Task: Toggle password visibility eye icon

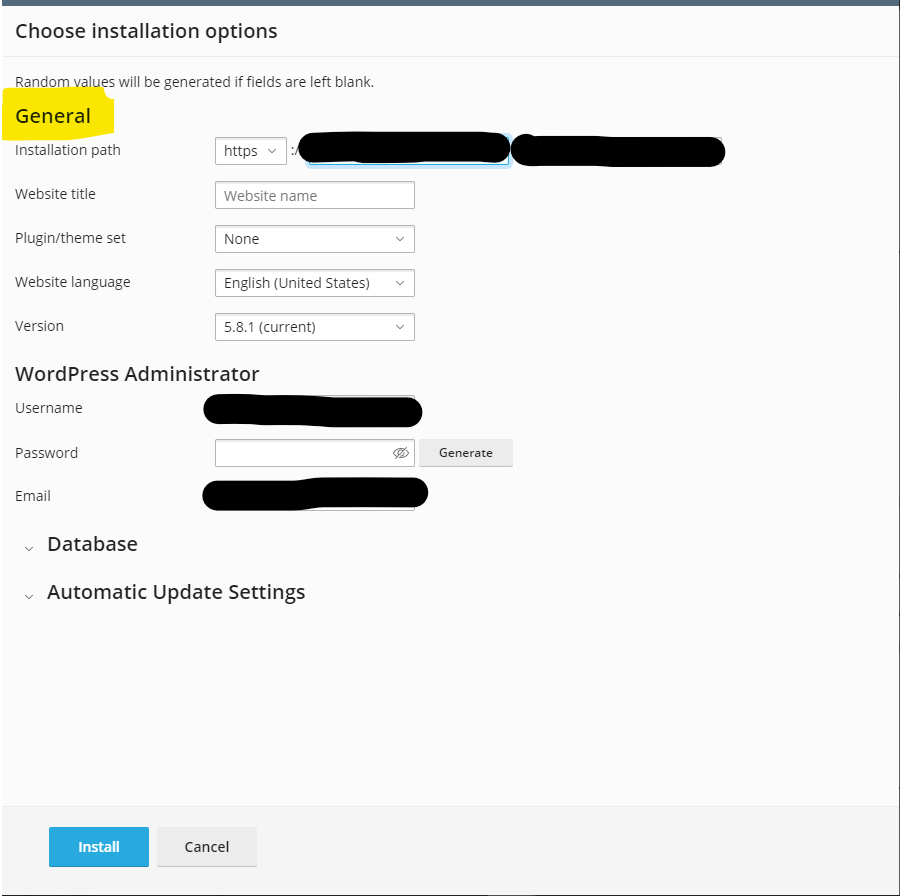Action: (401, 453)
